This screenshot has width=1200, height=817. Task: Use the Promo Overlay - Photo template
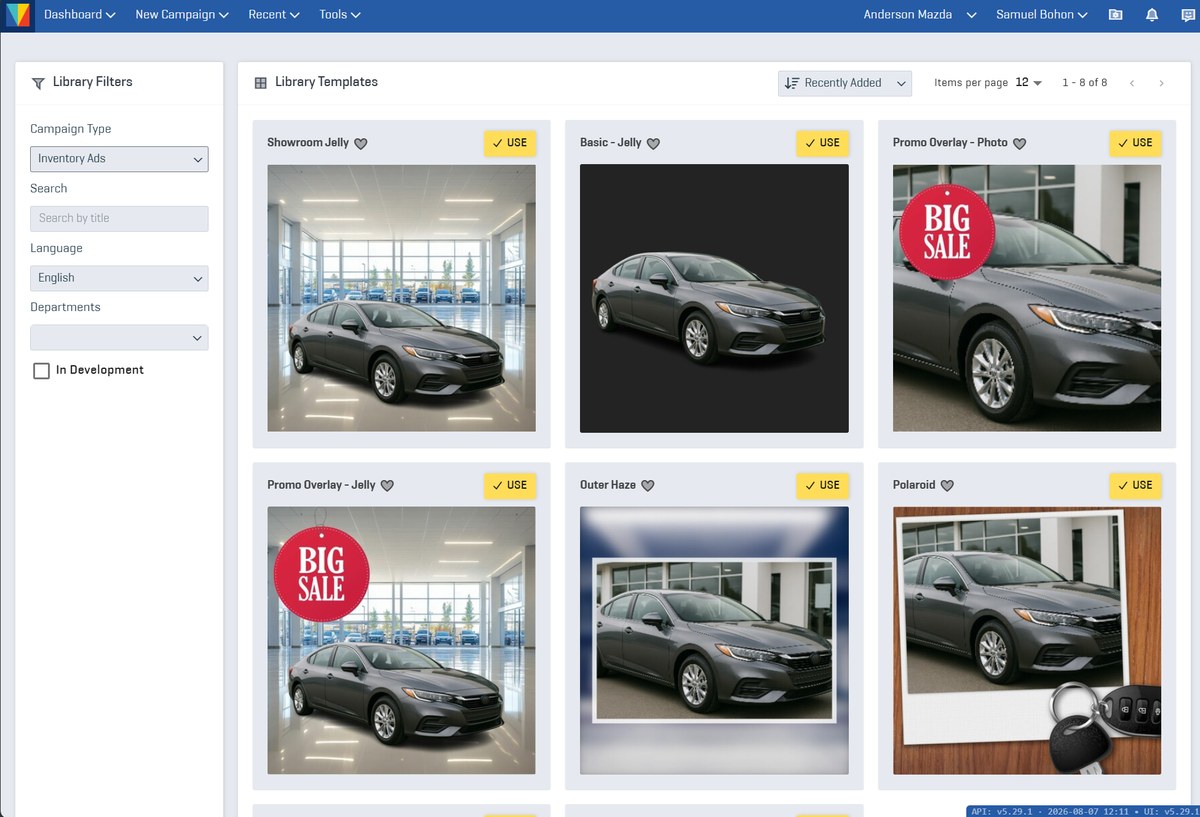pos(1135,143)
